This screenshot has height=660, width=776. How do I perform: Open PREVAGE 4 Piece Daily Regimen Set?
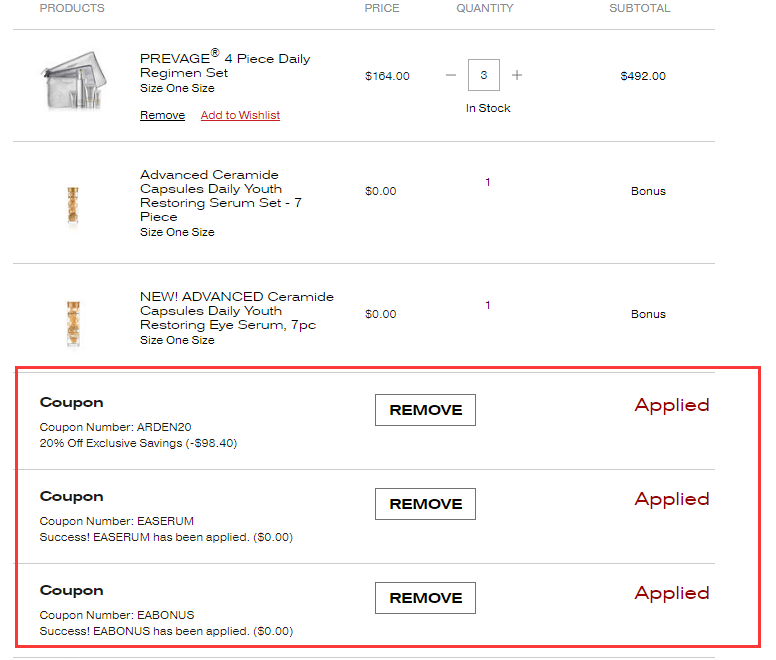tap(225, 66)
